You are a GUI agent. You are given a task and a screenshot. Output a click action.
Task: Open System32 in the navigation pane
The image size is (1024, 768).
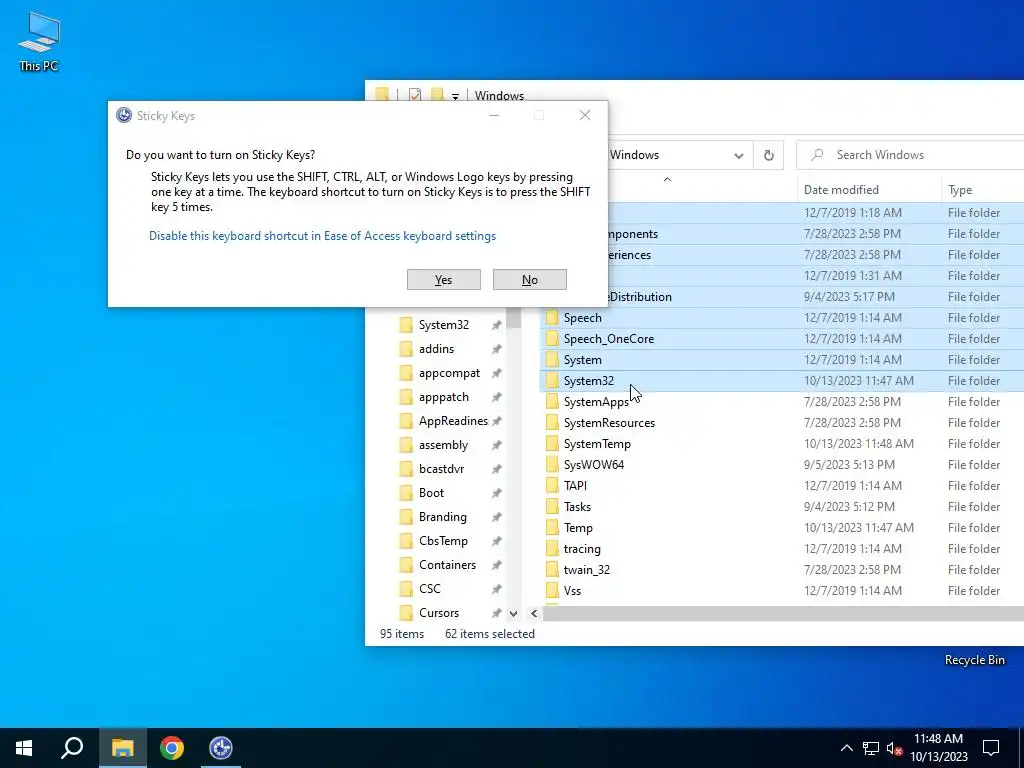point(443,325)
